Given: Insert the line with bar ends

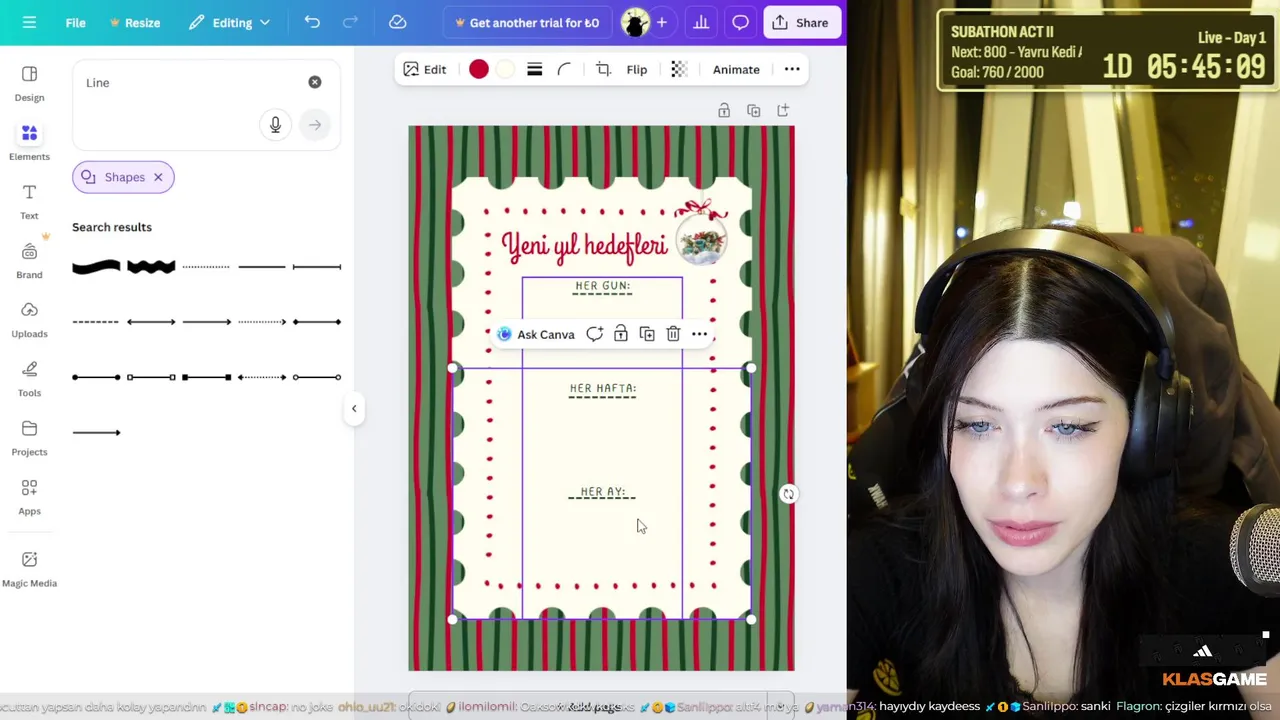Looking at the screenshot, I should click(x=317, y=266).
